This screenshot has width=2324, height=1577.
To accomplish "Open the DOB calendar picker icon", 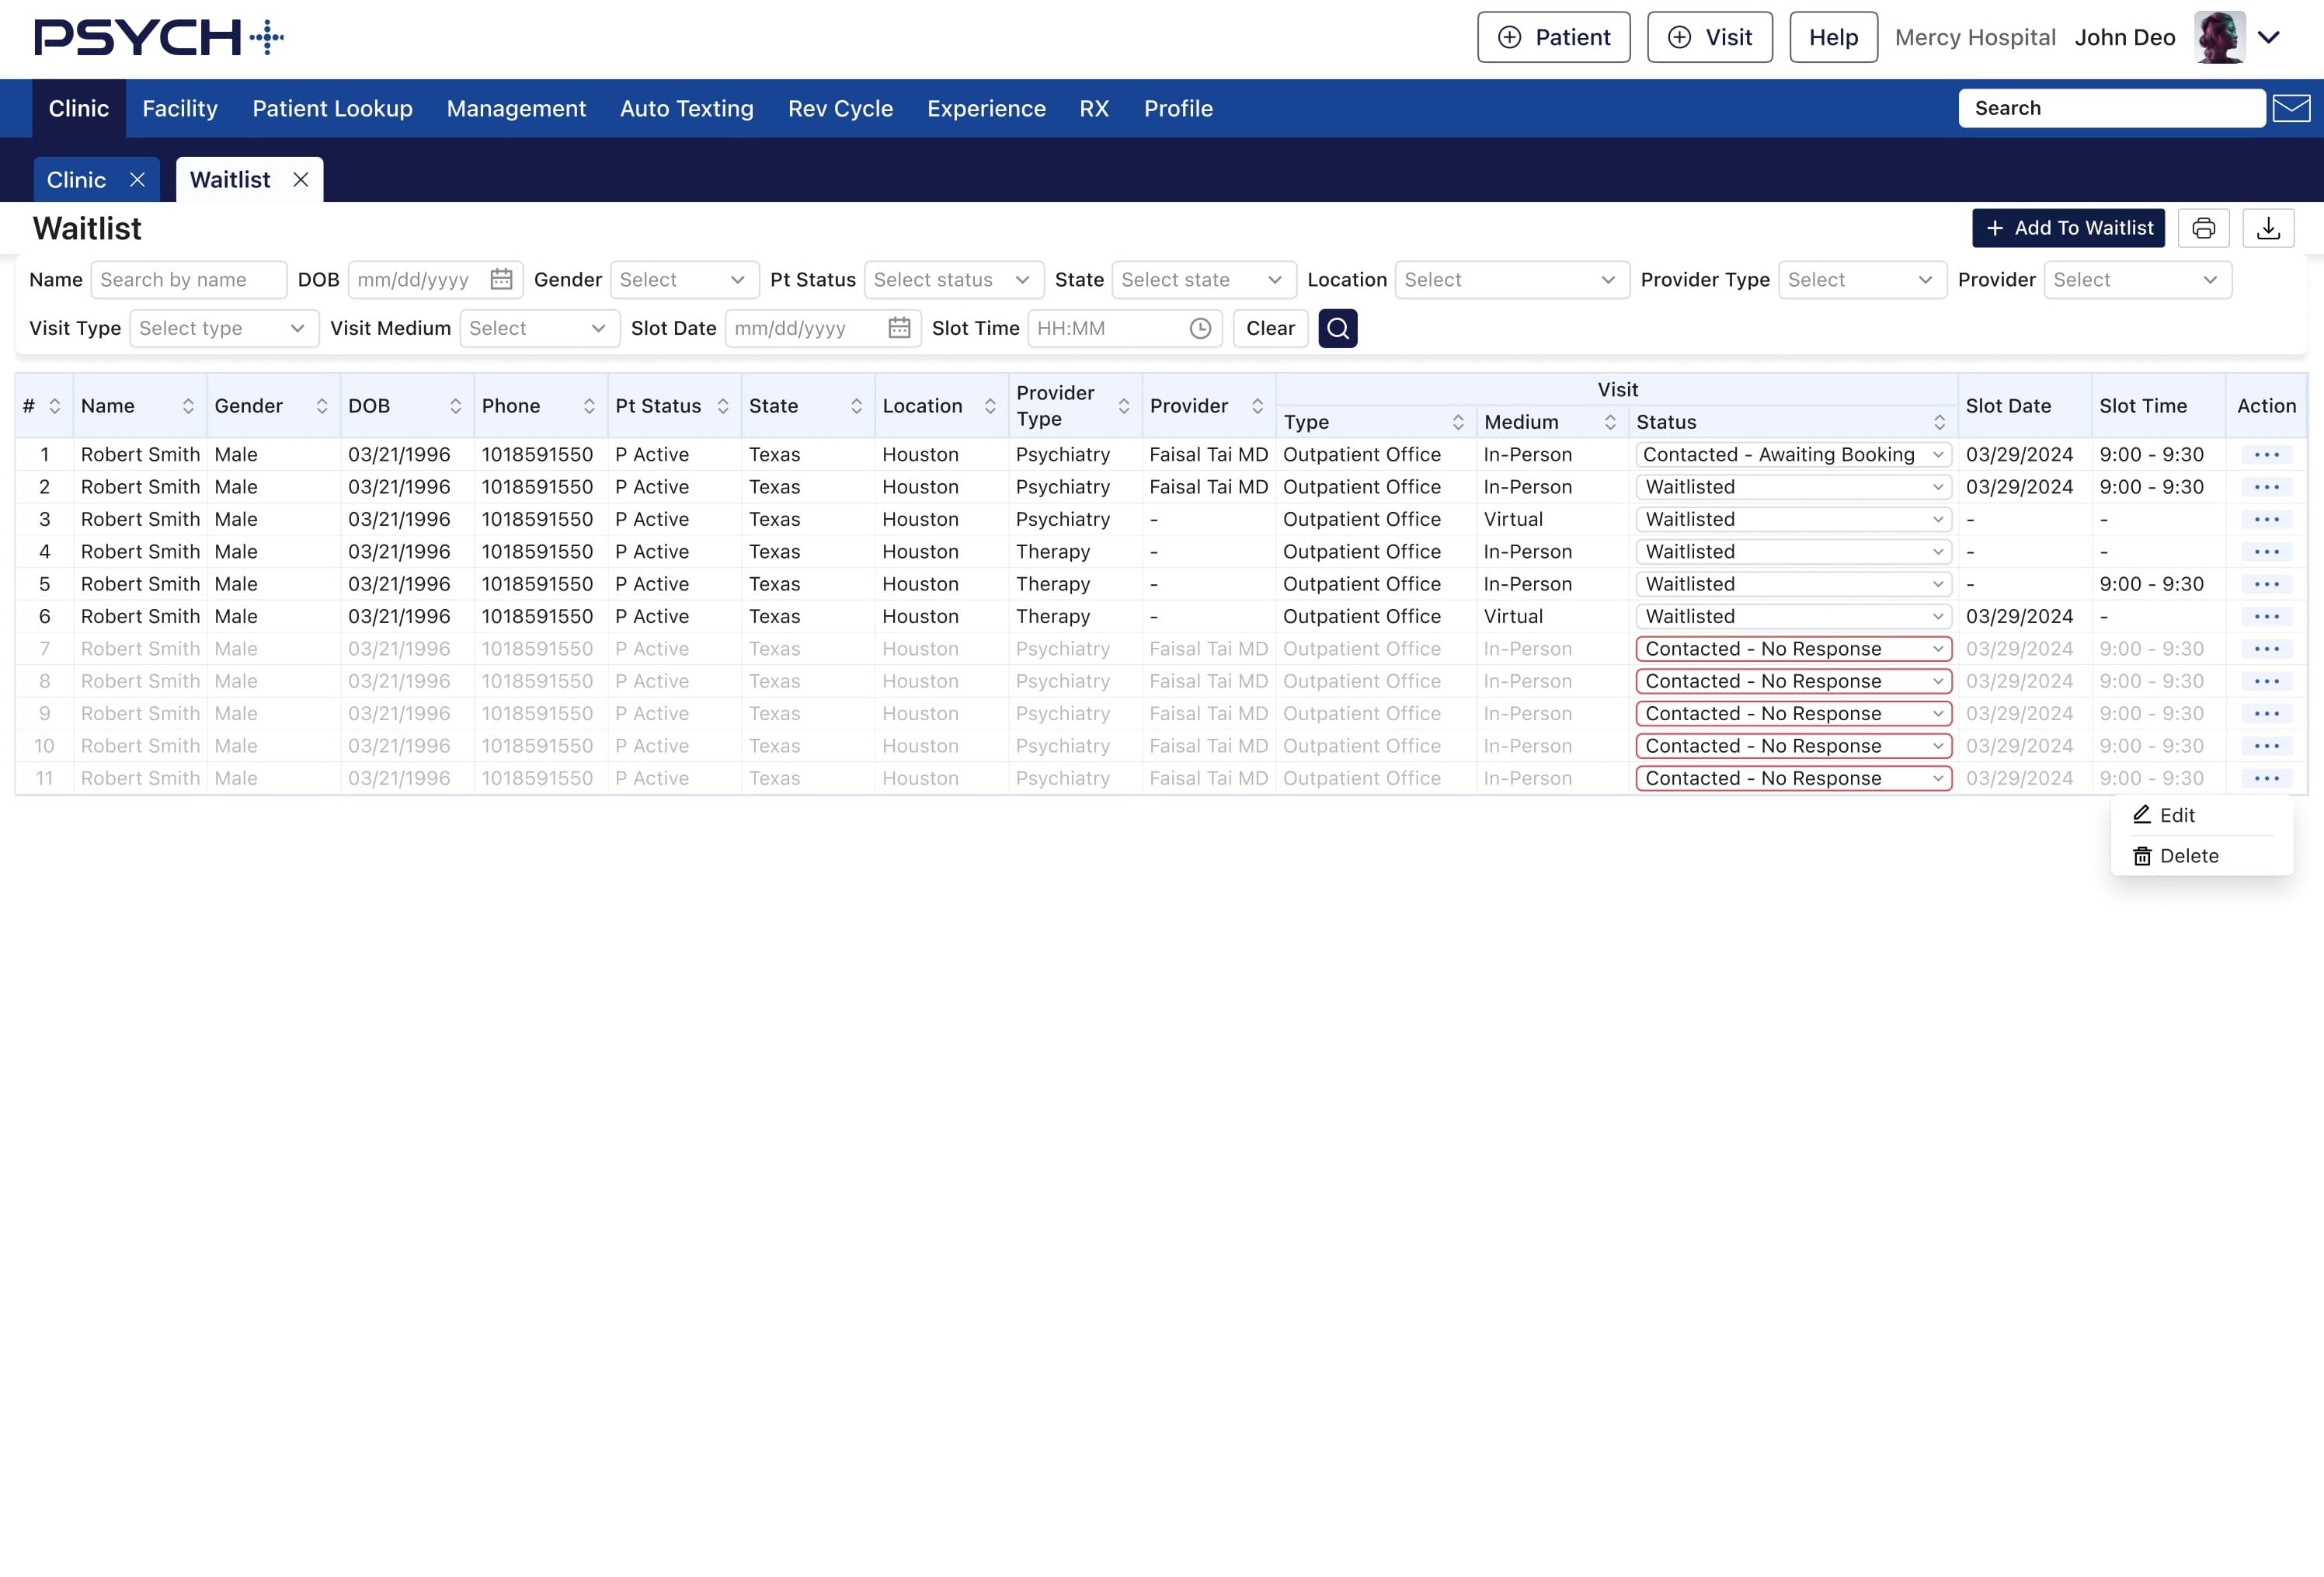I will (x=501, y=280).
